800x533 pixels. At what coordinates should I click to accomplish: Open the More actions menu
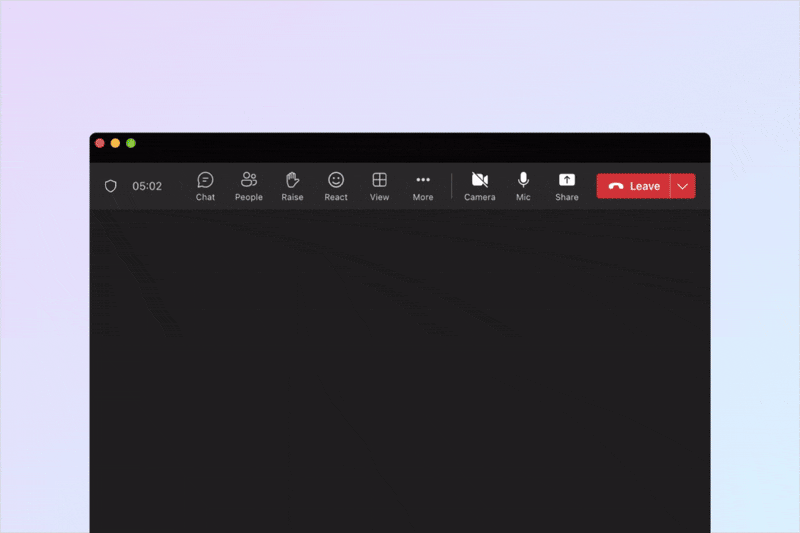(x=423, y=186)
